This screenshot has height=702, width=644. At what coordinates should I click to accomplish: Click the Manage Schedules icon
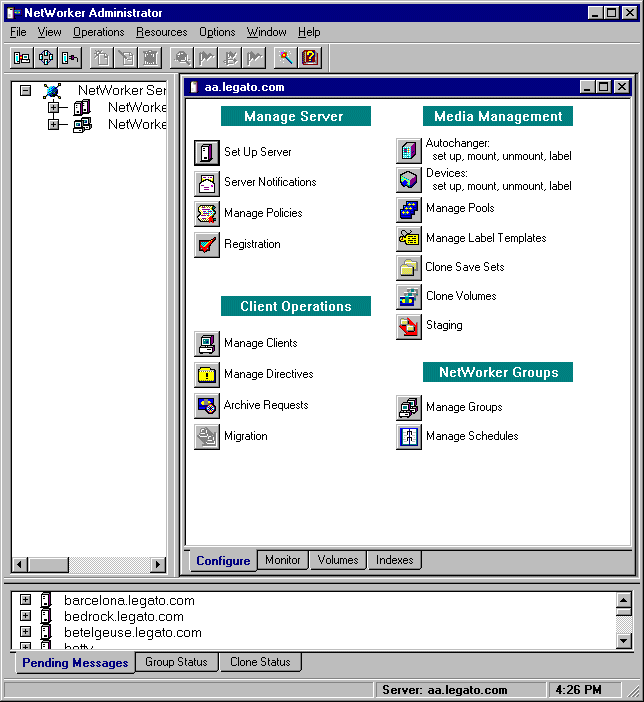[408, 437]
